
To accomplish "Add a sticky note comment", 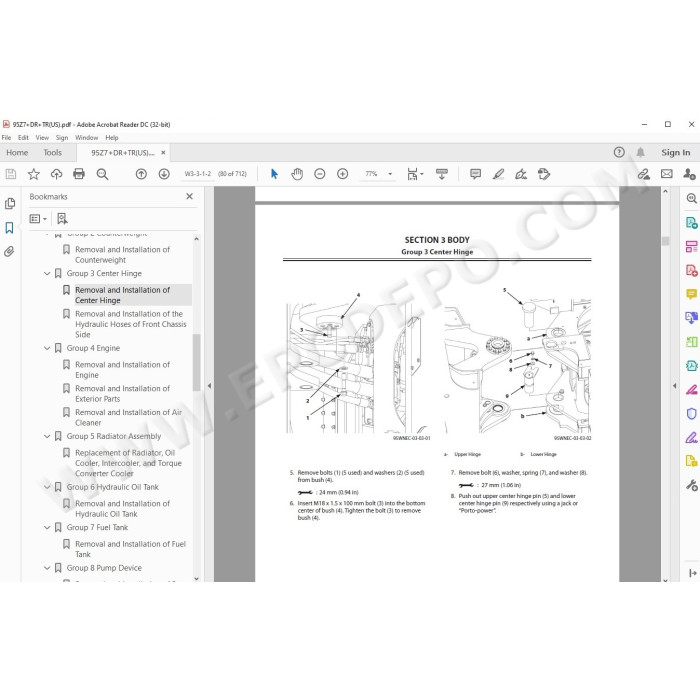I will [x=475, y=174].
